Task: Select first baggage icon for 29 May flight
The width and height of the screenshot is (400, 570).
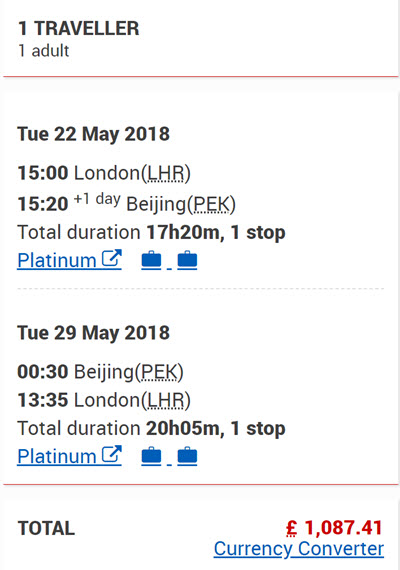Action: tap(151, 456)
